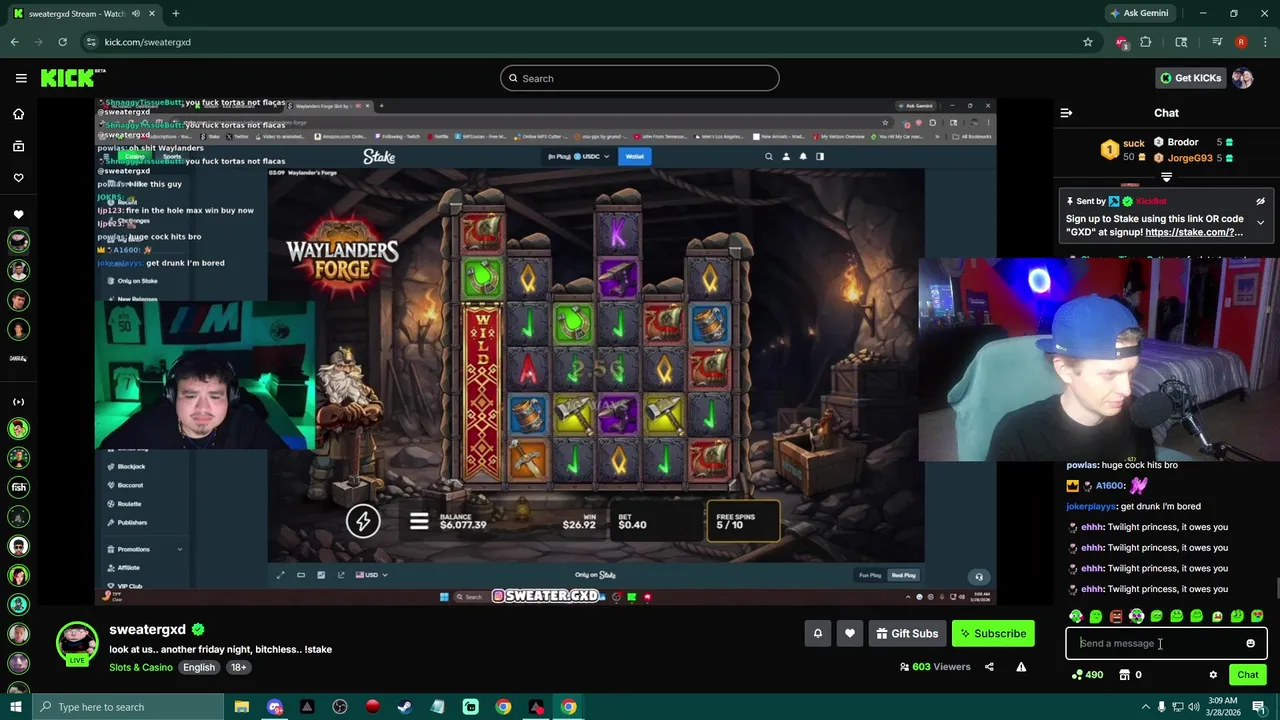Open the Kick hamburger menu

tap(21, 78)
